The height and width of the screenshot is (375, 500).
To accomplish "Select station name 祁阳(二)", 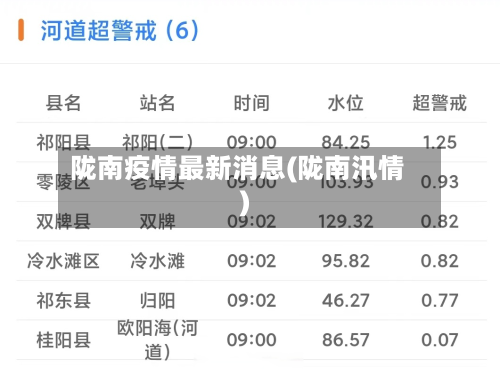I will click(x=157, y=142).
